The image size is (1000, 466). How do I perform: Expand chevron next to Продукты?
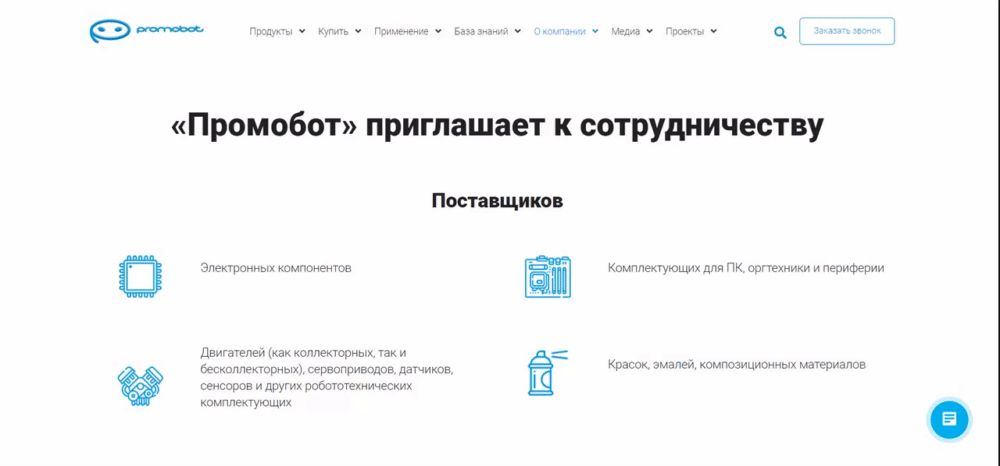pos(302,31)
